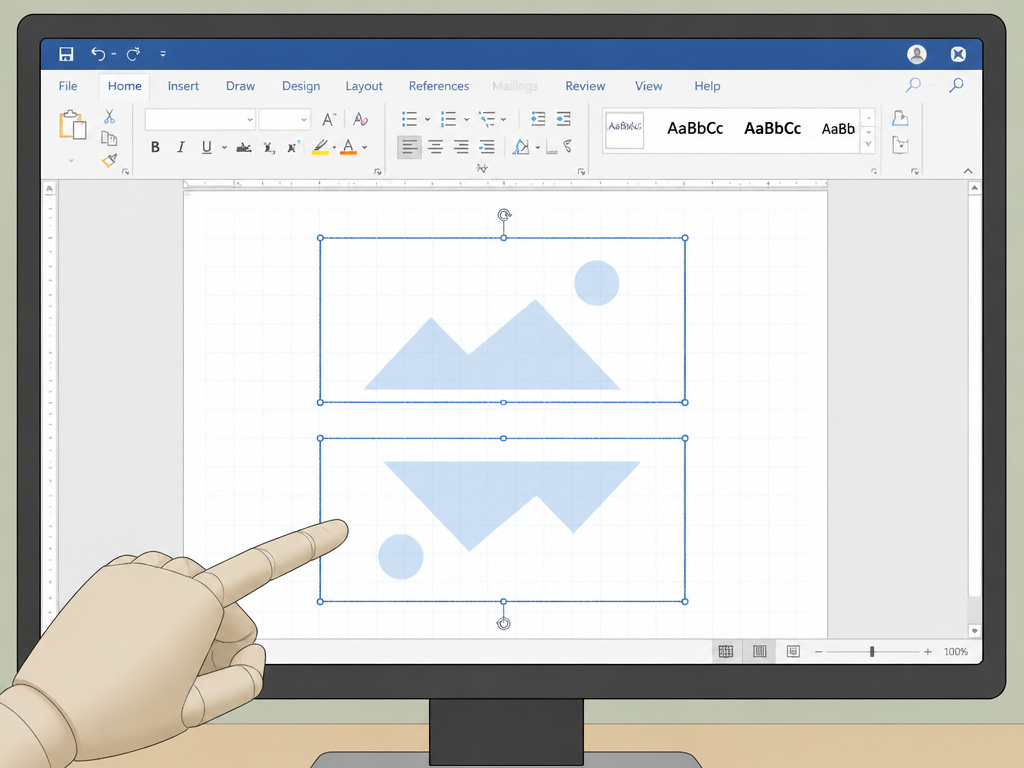Viewport: 1024px width, 768px height.
Task: Click the Clear Formatting icon
Action: [360, 119]
